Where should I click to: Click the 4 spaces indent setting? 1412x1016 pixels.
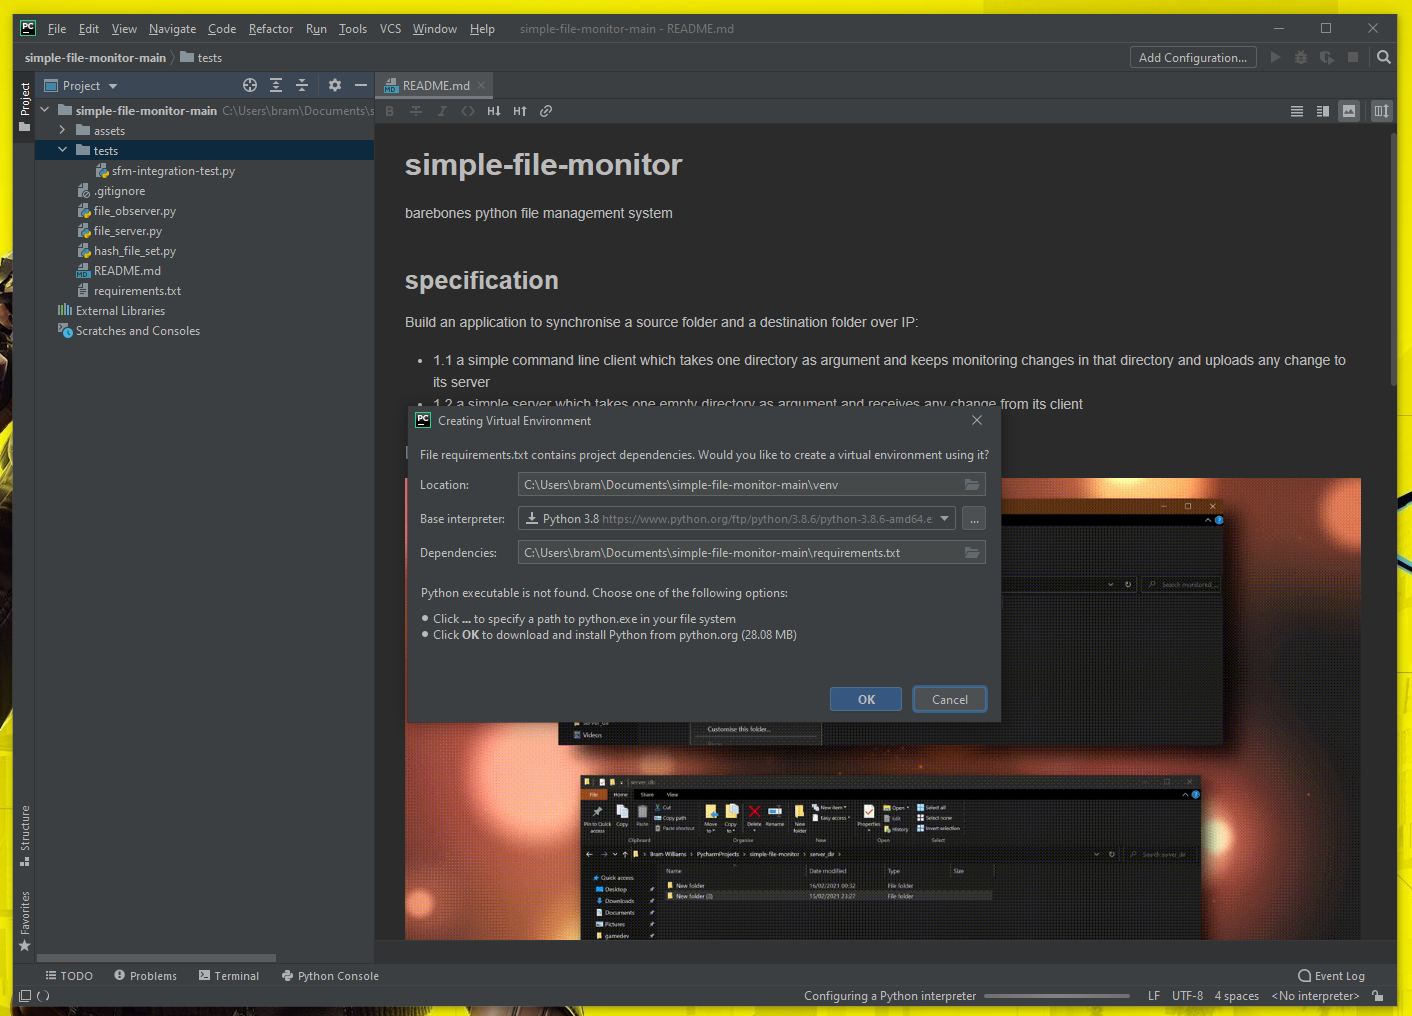(1237, 996)
